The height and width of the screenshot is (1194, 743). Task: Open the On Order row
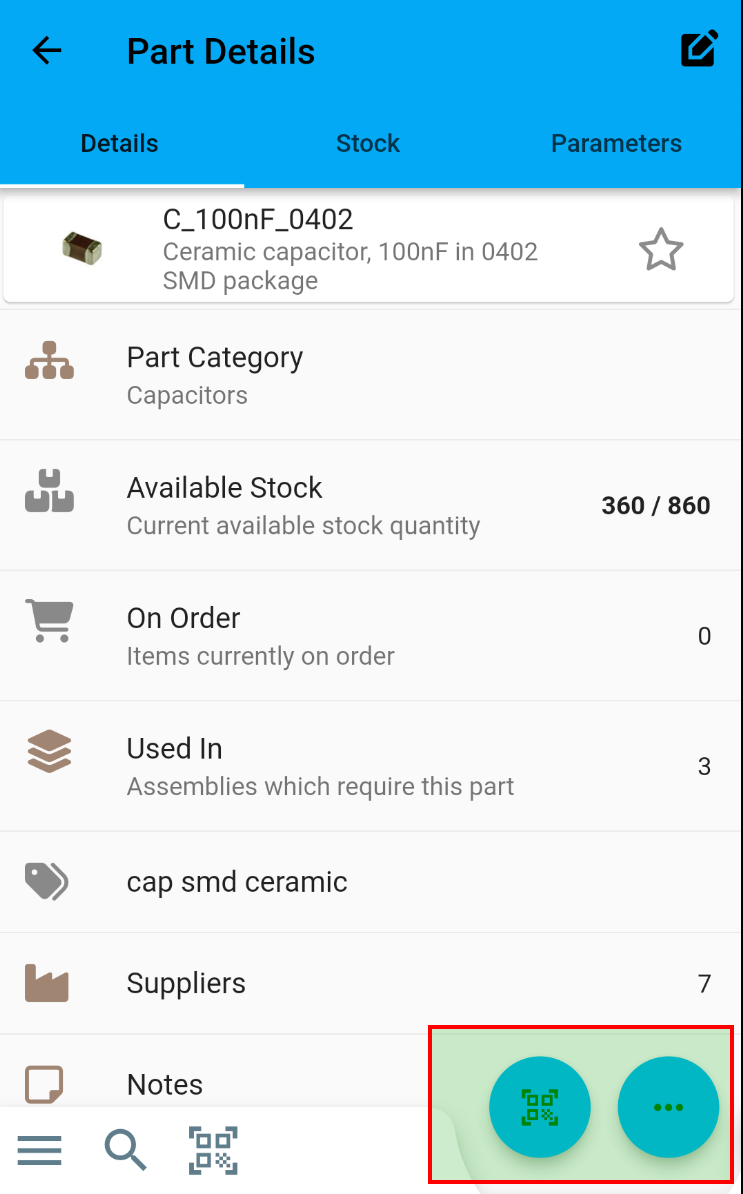click(x=370, y=636)
